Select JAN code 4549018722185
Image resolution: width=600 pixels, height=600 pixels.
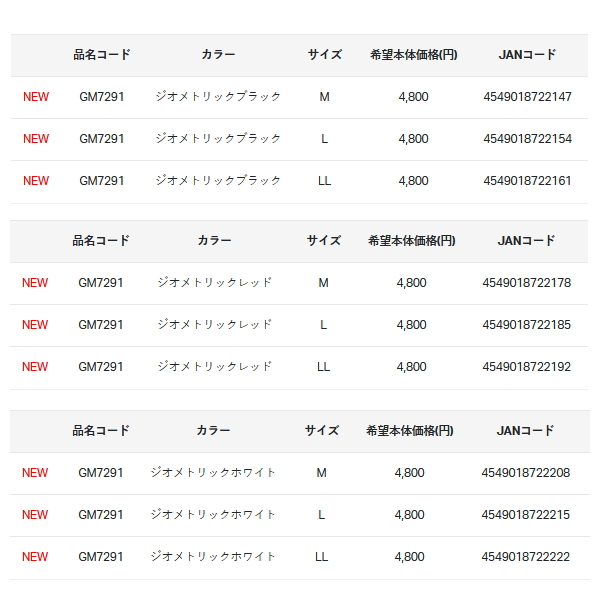click(527, 325)
